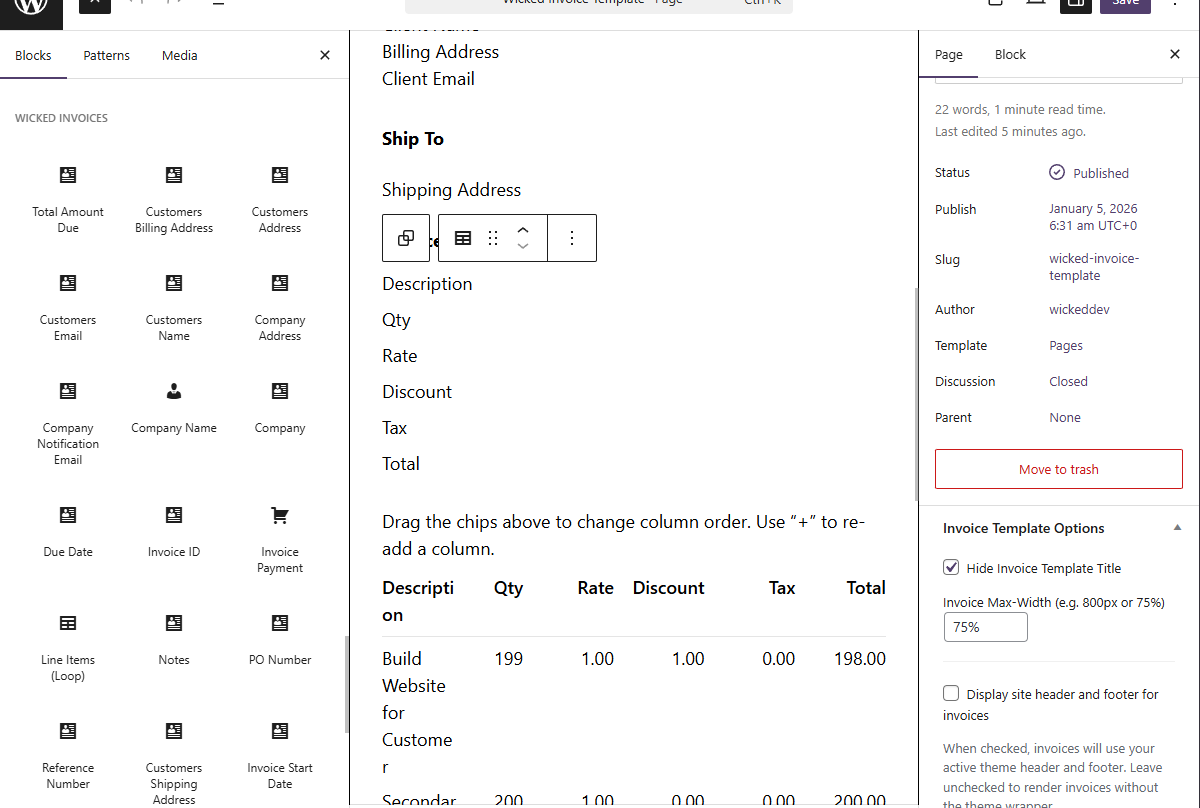Edit the wicked-invoice-template slug link
Viewport: 1200px width, 808px height.
1093,266
